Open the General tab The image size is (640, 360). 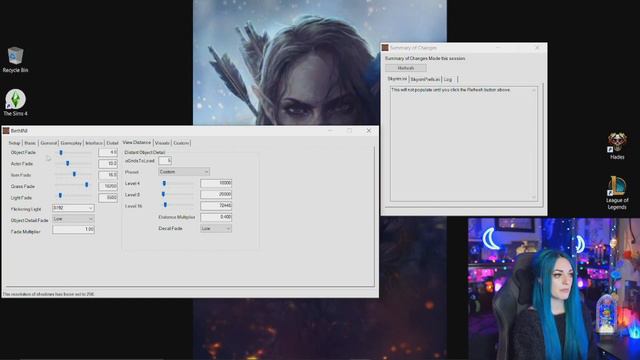pos(49,143)
